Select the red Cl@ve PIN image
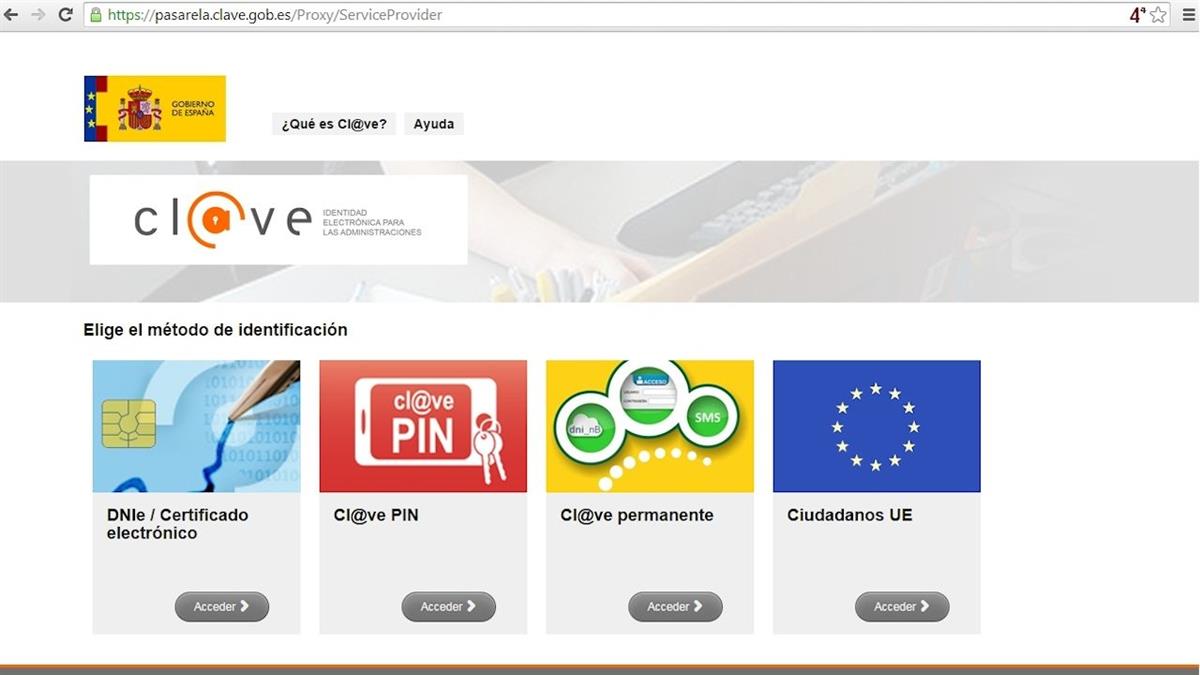 (x=423, y=426)
